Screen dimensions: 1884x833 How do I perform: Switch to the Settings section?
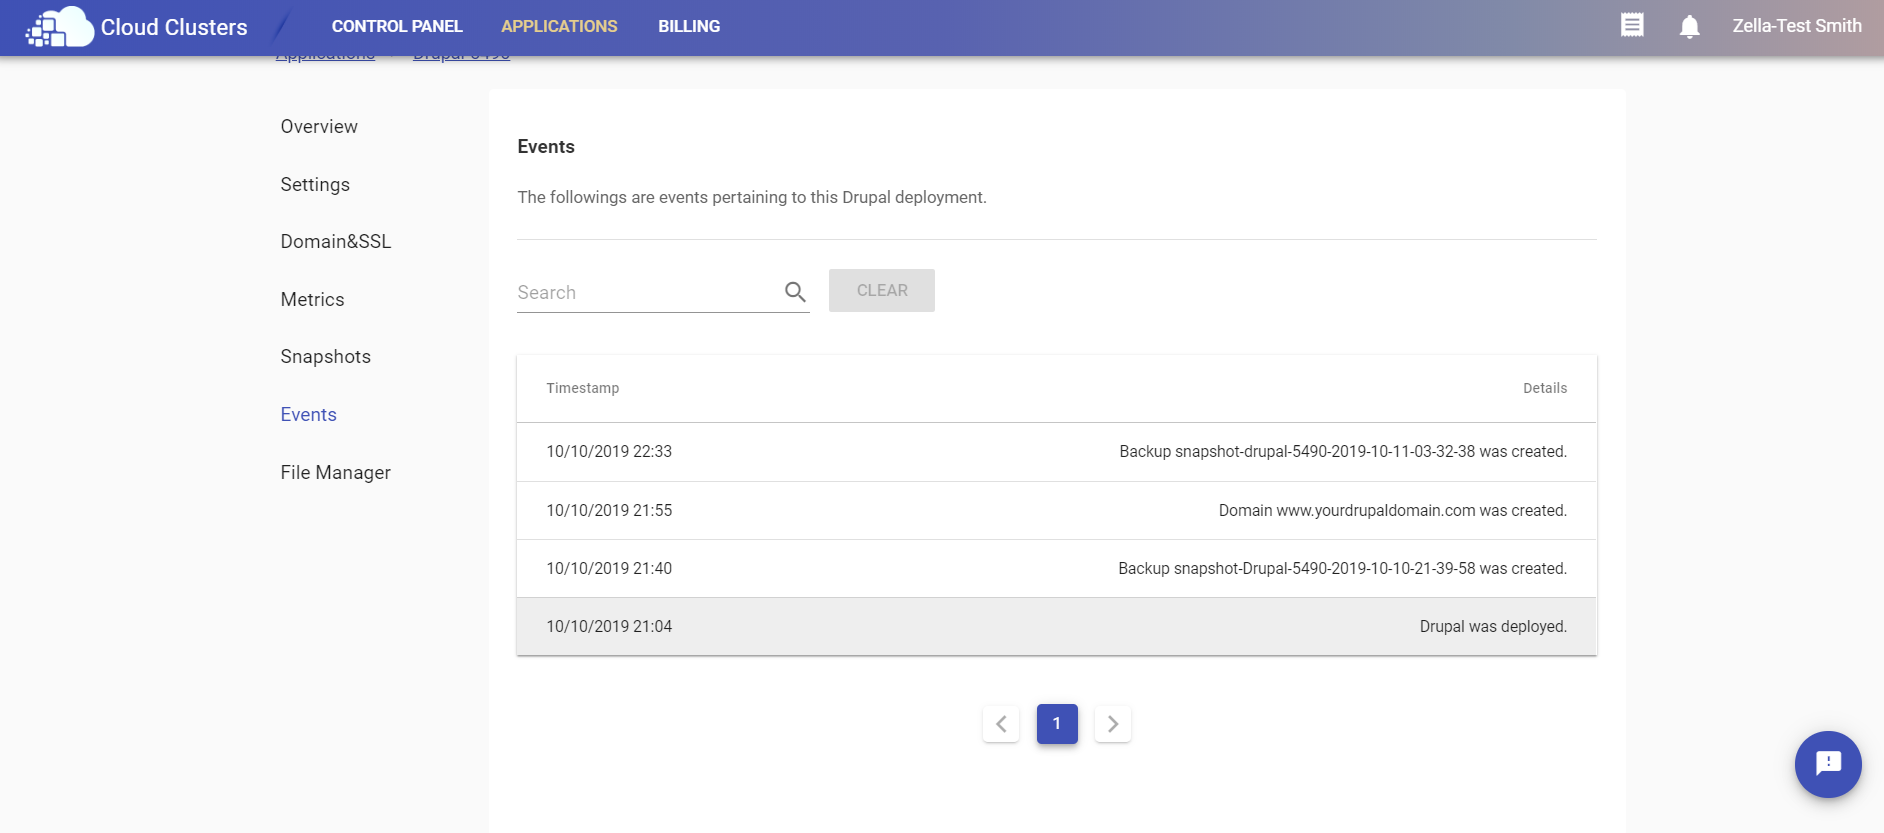coord(315,185)
